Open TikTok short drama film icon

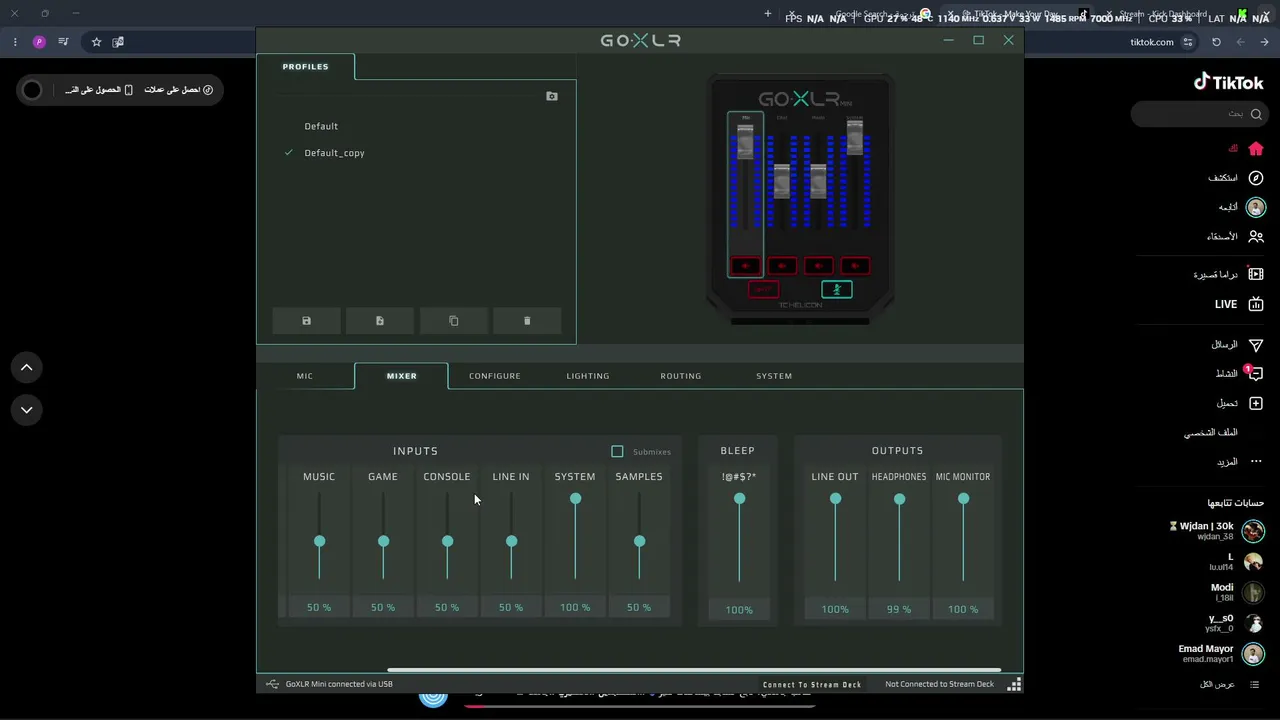pyautogui.click(x=1256, y=274)
